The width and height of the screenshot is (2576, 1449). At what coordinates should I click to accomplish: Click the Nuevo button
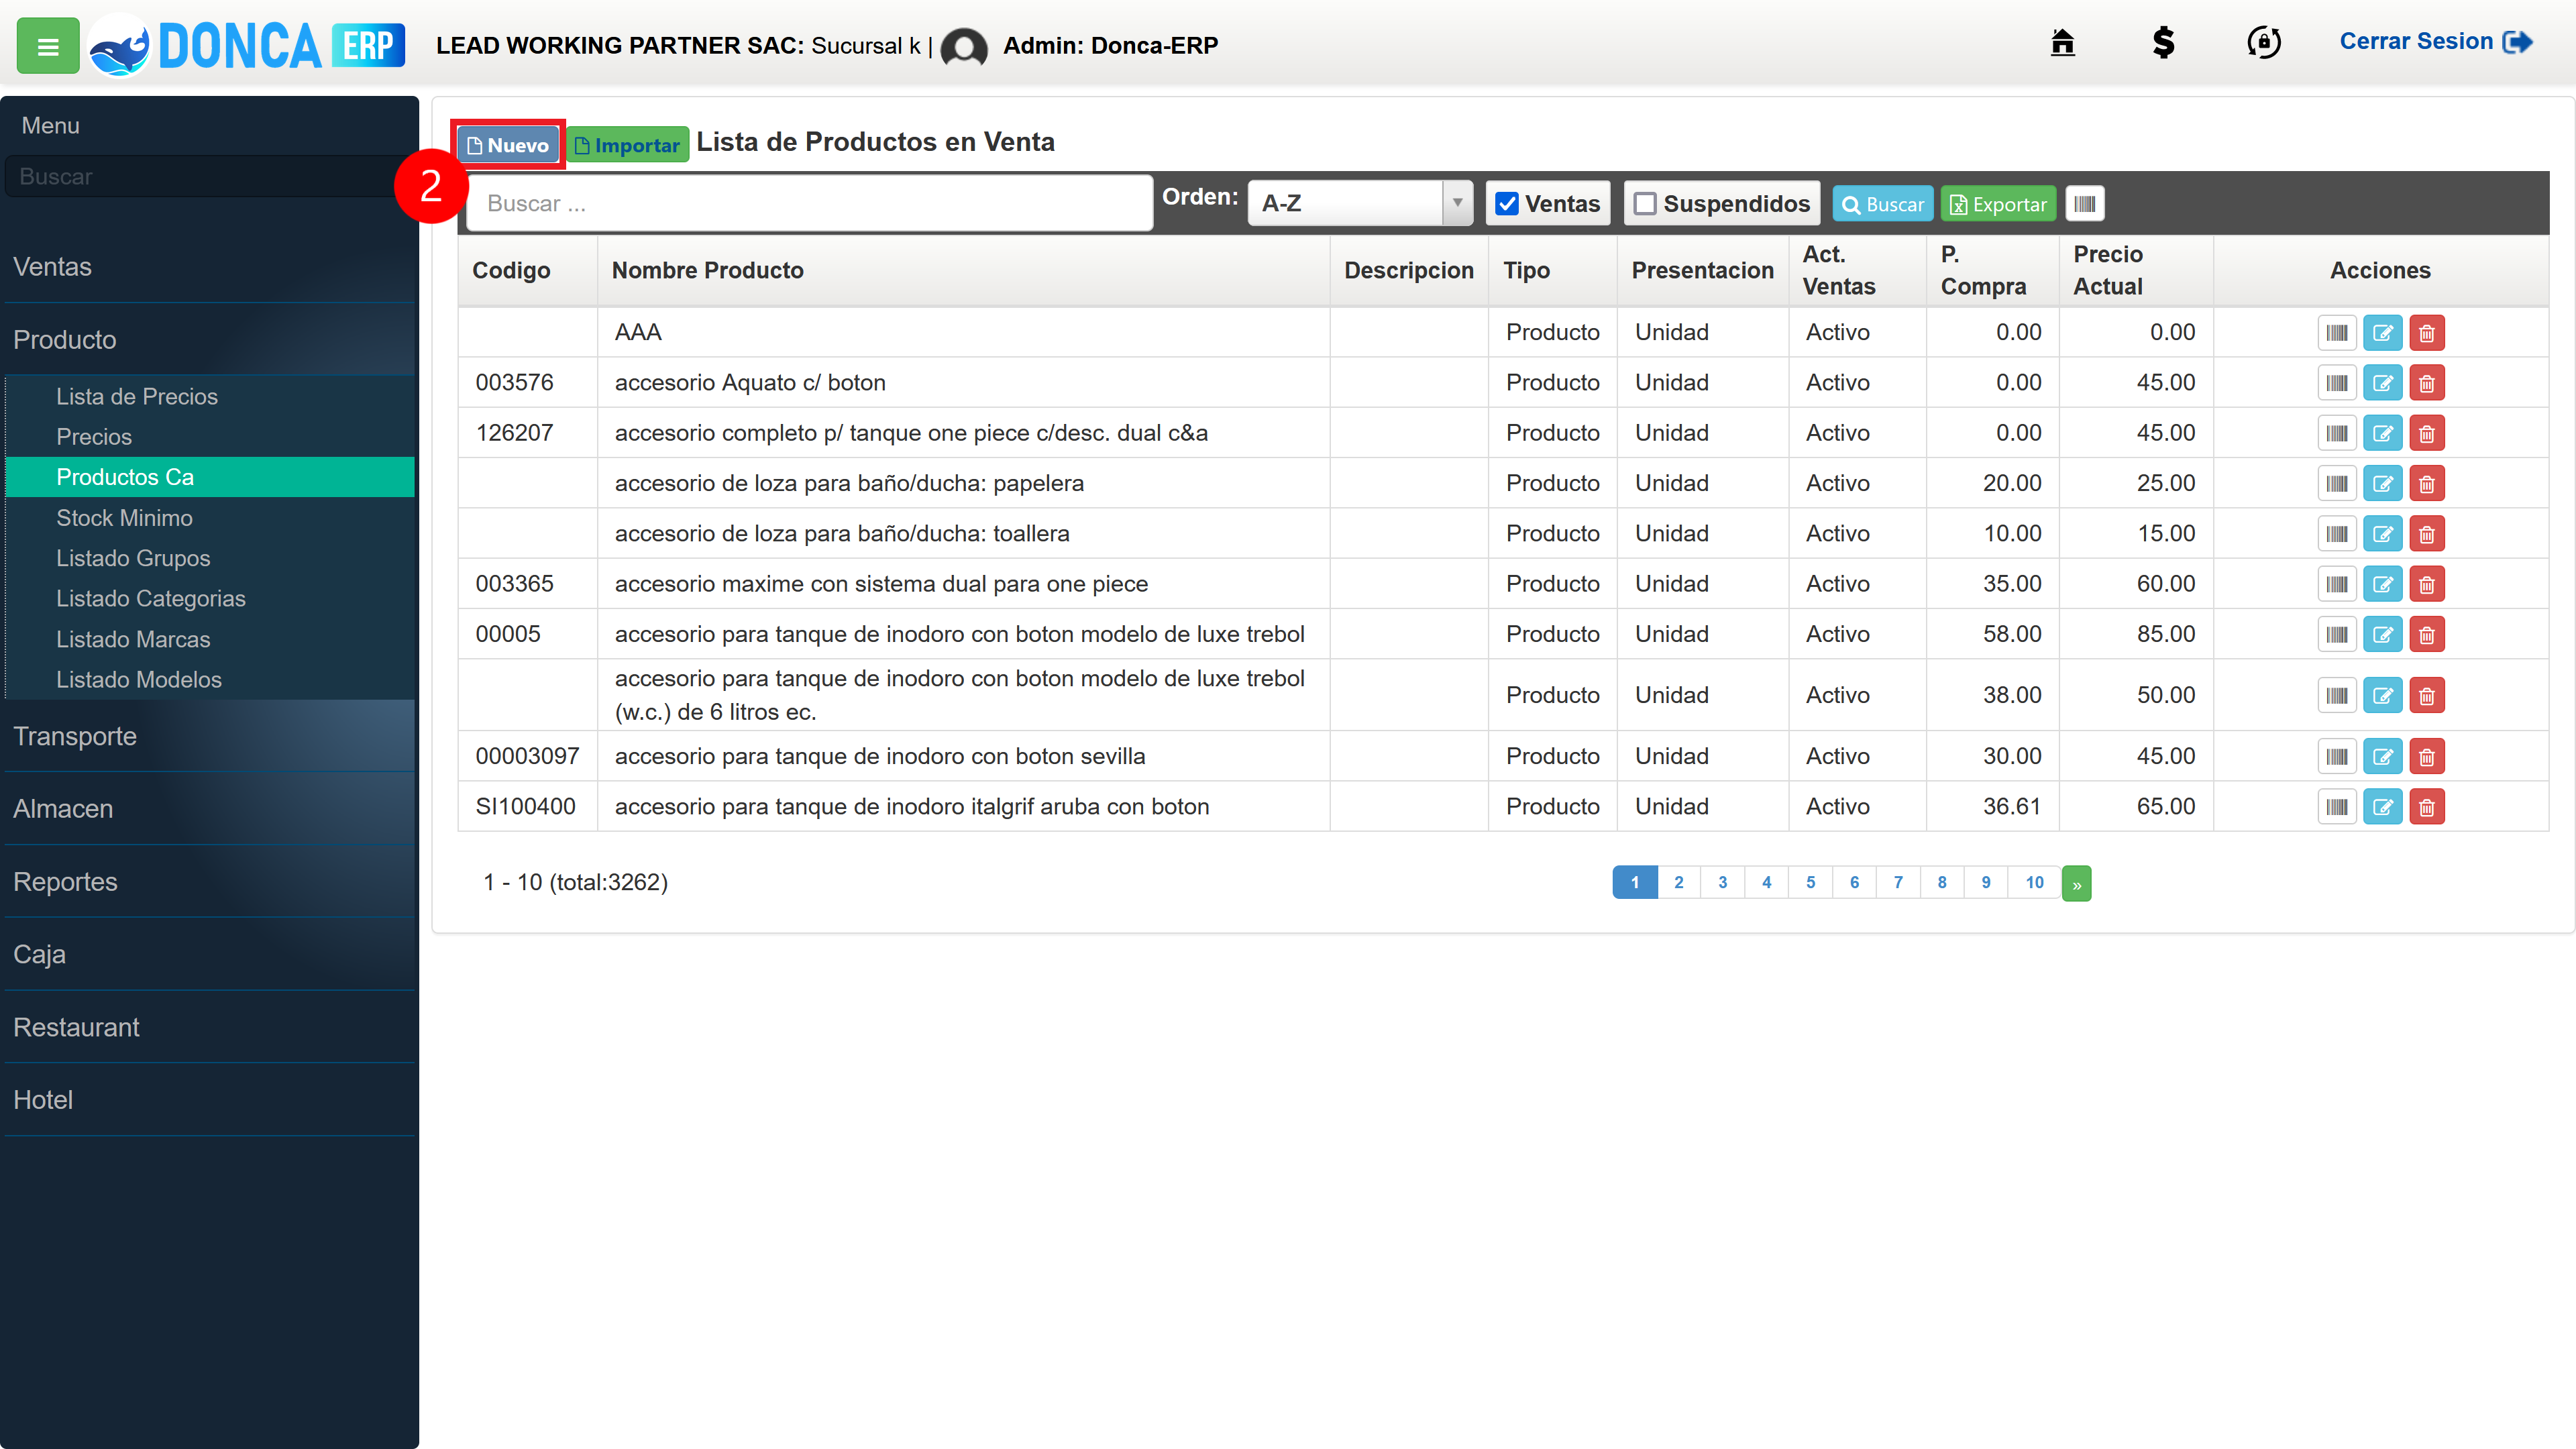tap(508, 145)
